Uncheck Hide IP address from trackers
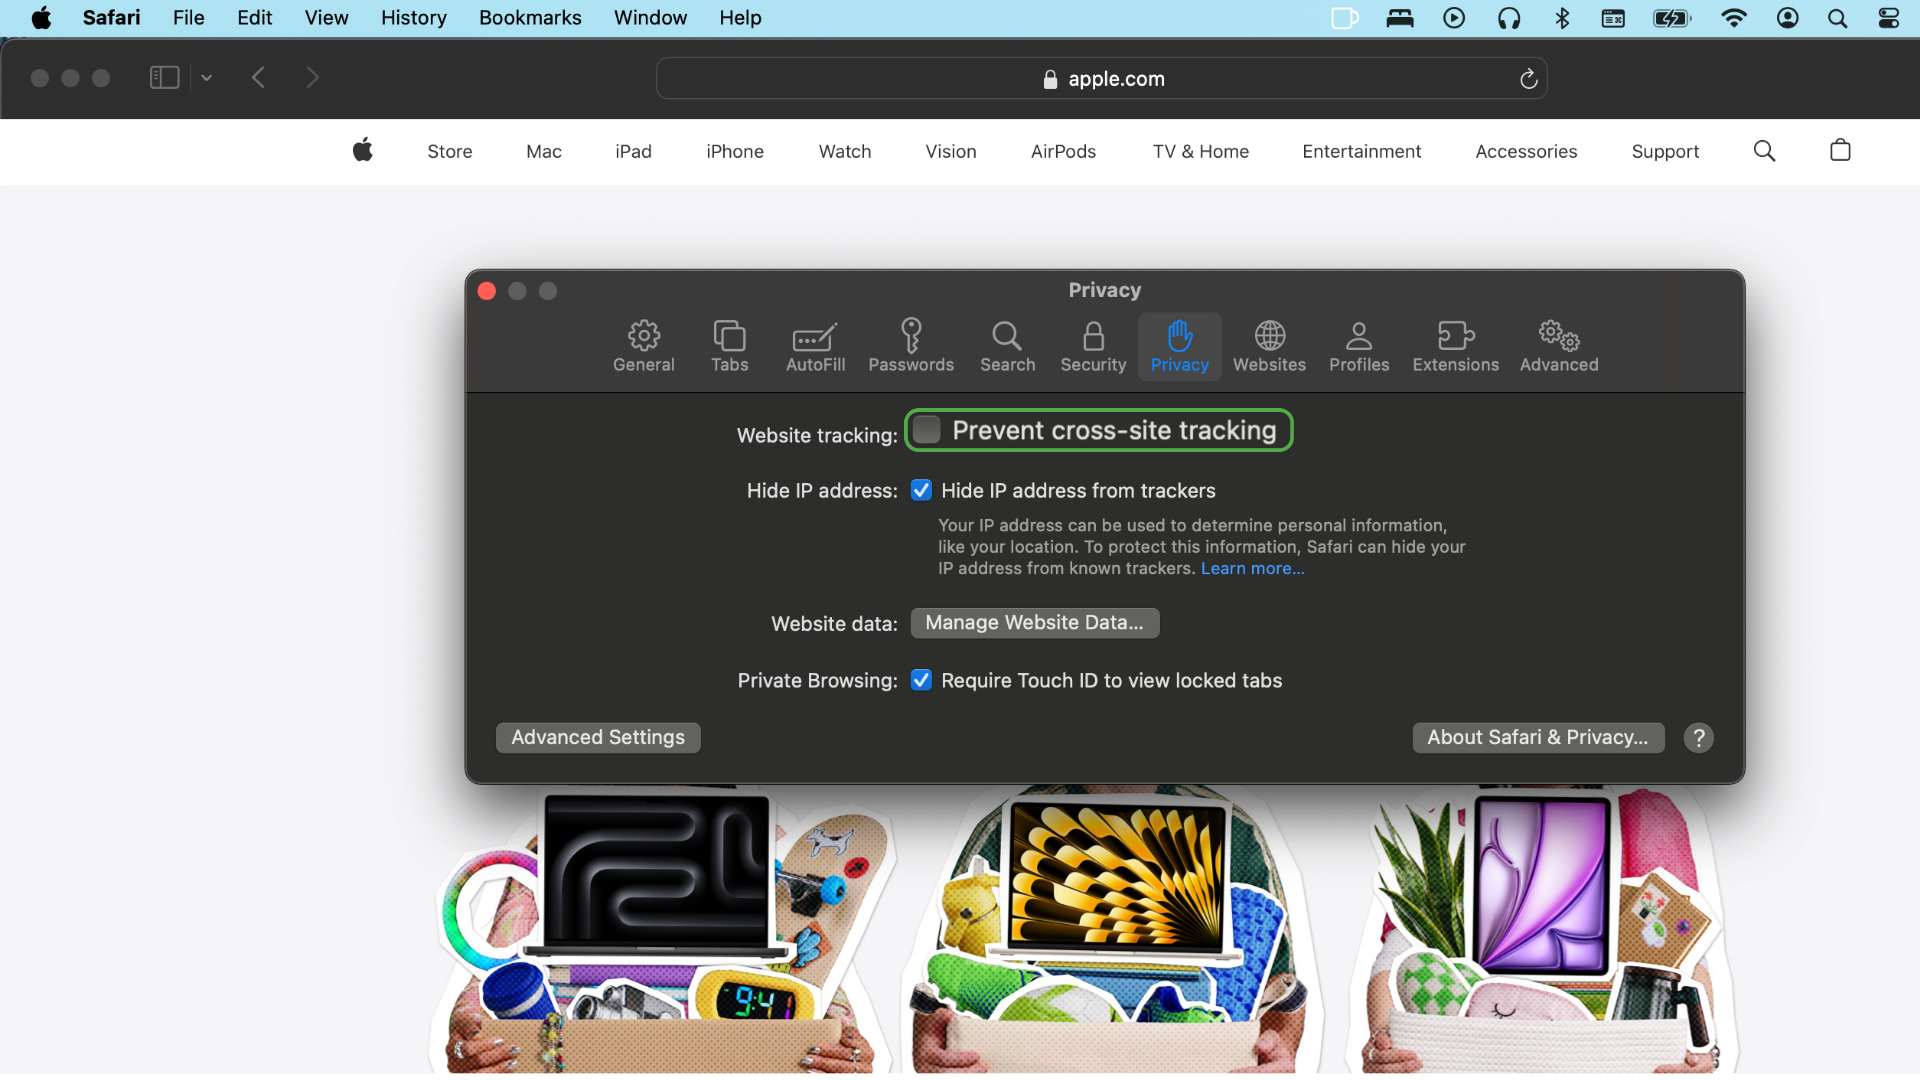Viewport: 1920px width, 1080px height. coord(921,490)
